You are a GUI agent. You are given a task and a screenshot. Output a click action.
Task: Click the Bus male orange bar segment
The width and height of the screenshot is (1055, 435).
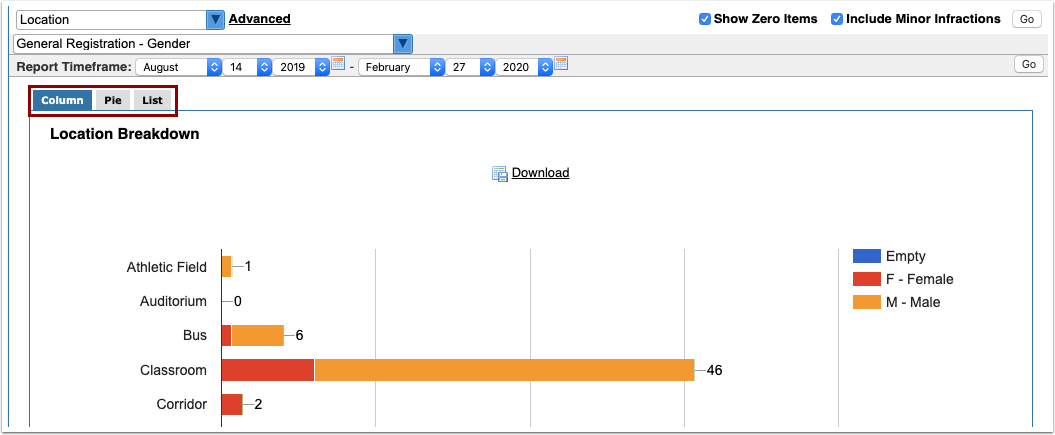[258, 335]
